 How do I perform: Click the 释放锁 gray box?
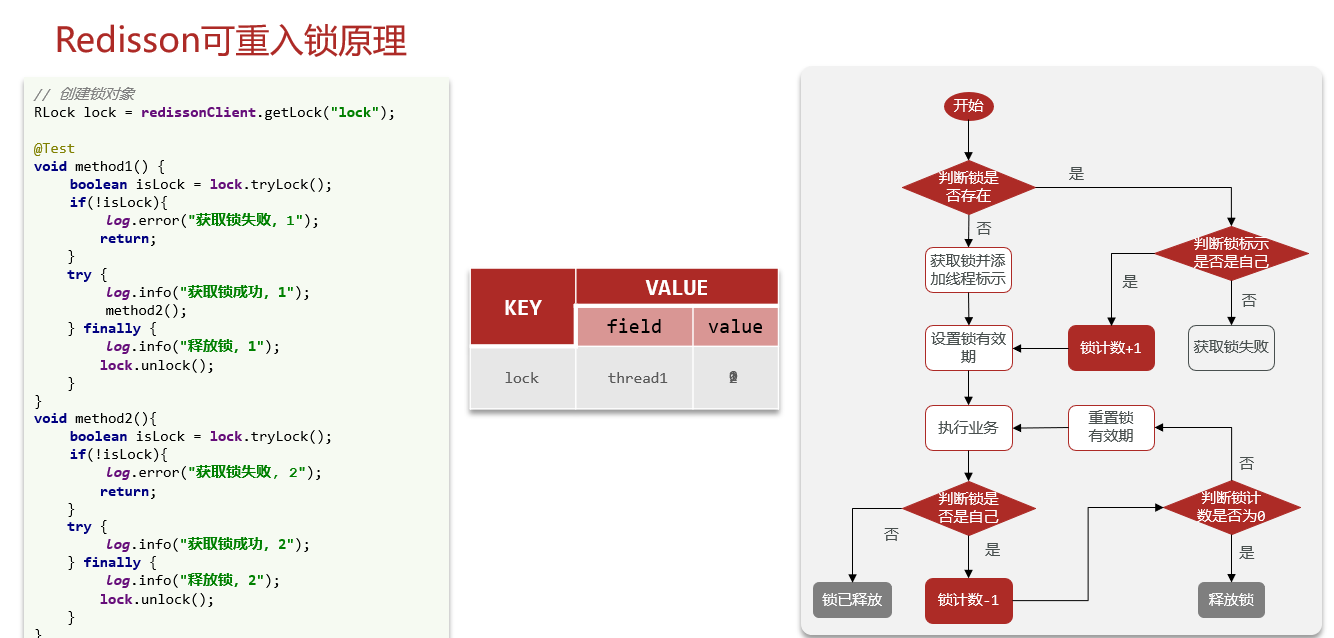(x=1231, y=600)
